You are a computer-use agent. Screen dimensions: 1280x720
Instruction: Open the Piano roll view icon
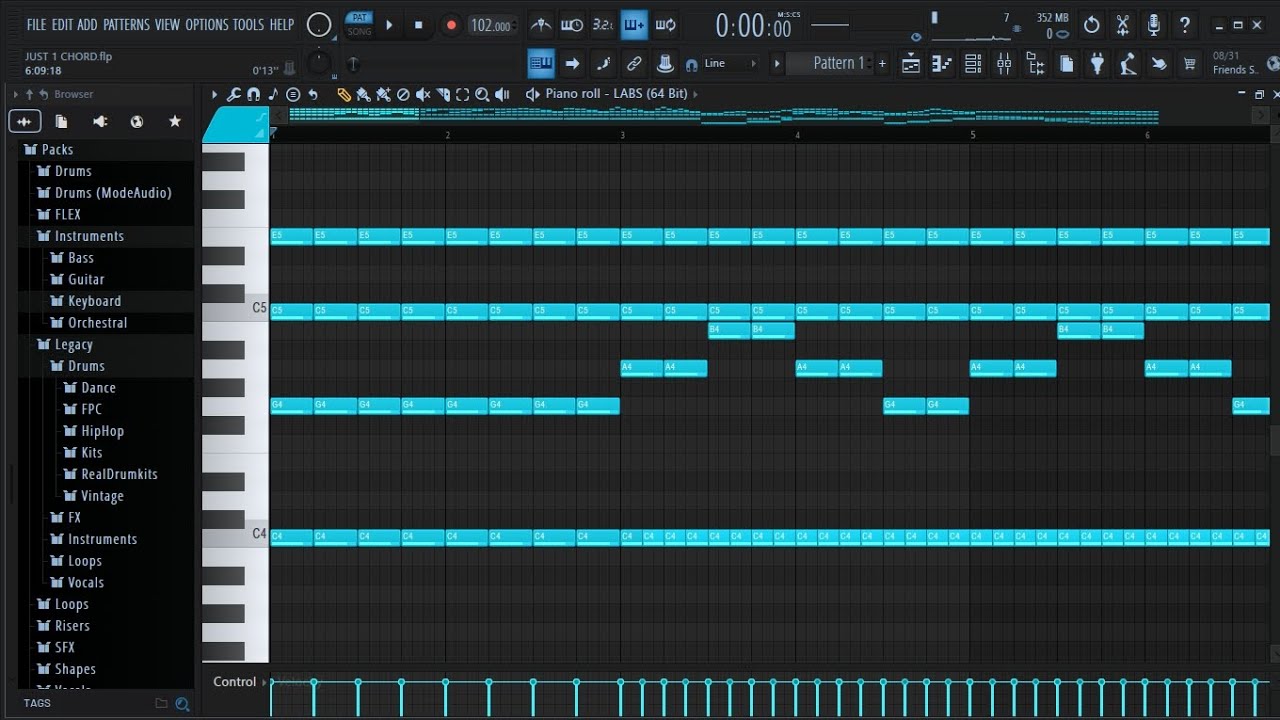(942, 64)
